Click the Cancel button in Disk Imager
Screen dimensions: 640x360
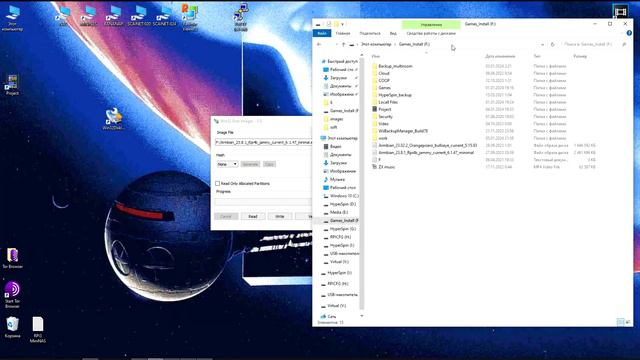pyautogui.click(x=226, y=216)
